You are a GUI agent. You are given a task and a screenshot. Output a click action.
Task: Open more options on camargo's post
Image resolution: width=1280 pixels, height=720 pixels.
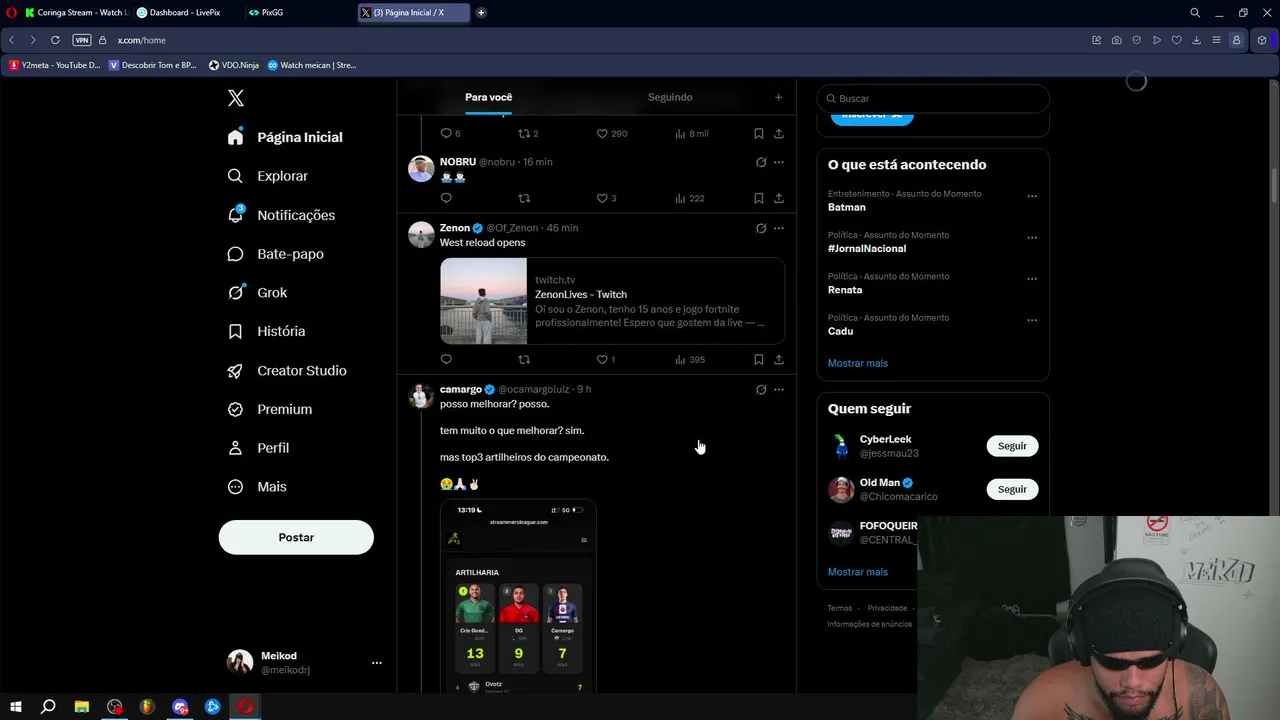click(x=779, y=389)
